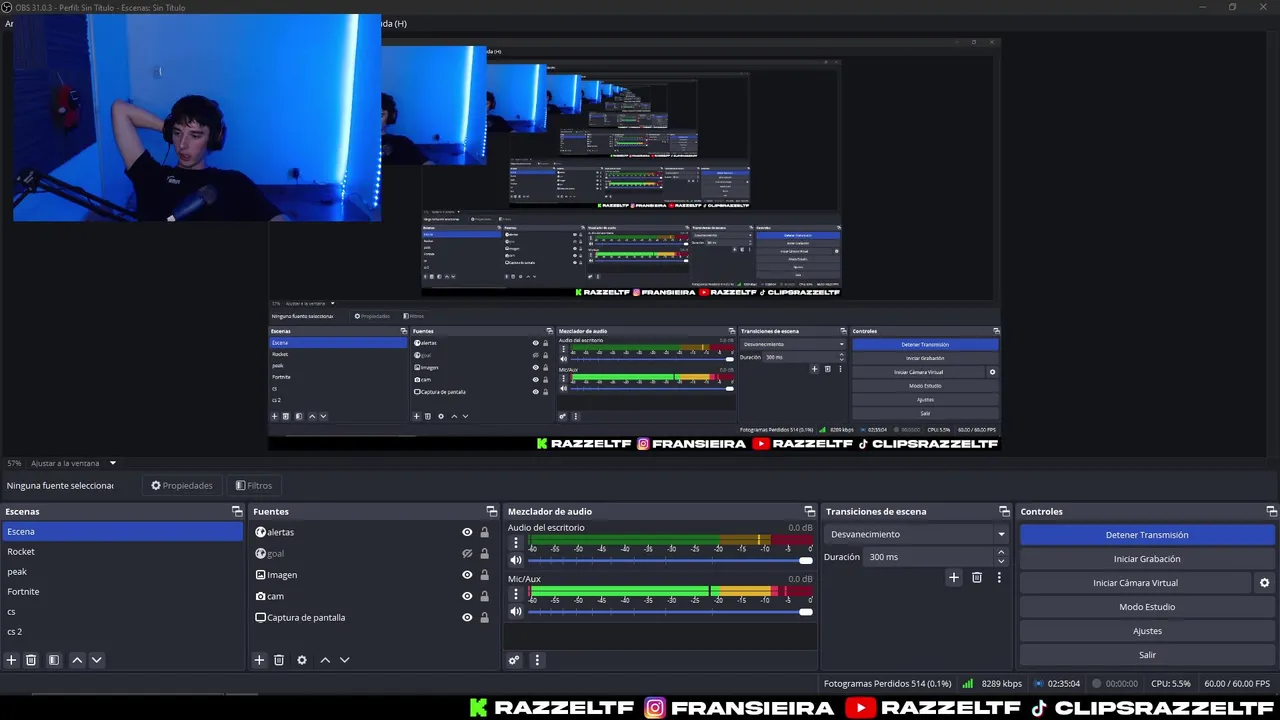Viewport: 1280px width, 720px height.
Task: Move the selected source down in Fuentes
Action: [x=345, y=660]
